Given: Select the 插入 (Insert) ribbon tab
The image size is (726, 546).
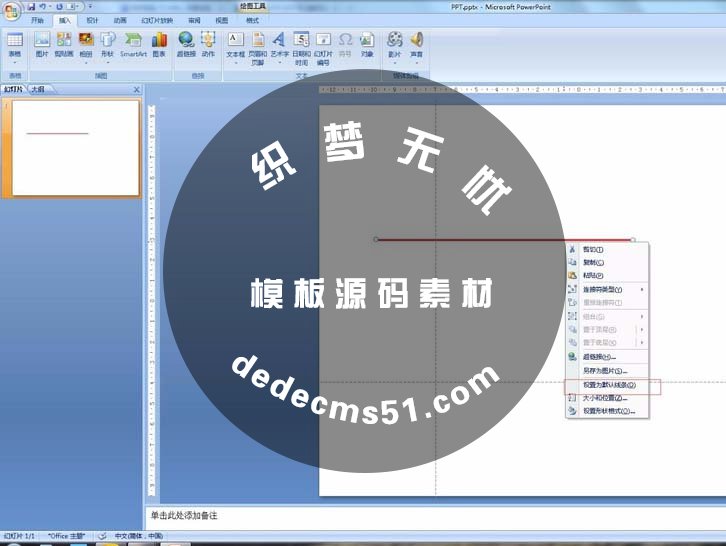Looking at the screenshot, I should tap(65, 20).
